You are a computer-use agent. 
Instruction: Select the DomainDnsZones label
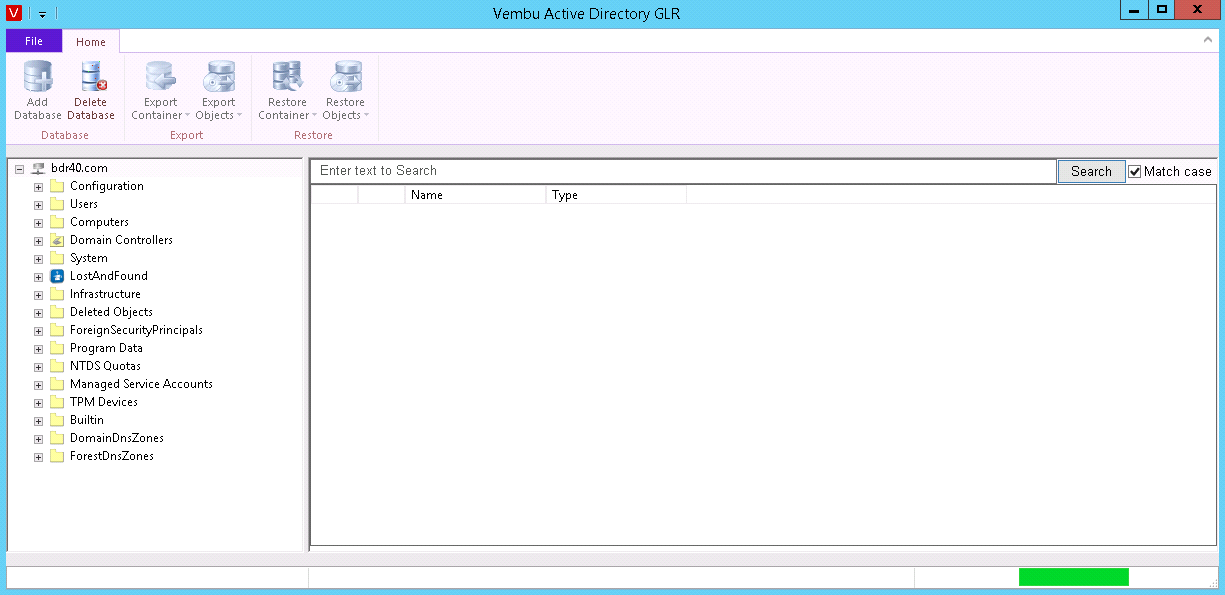pos(117,438)
